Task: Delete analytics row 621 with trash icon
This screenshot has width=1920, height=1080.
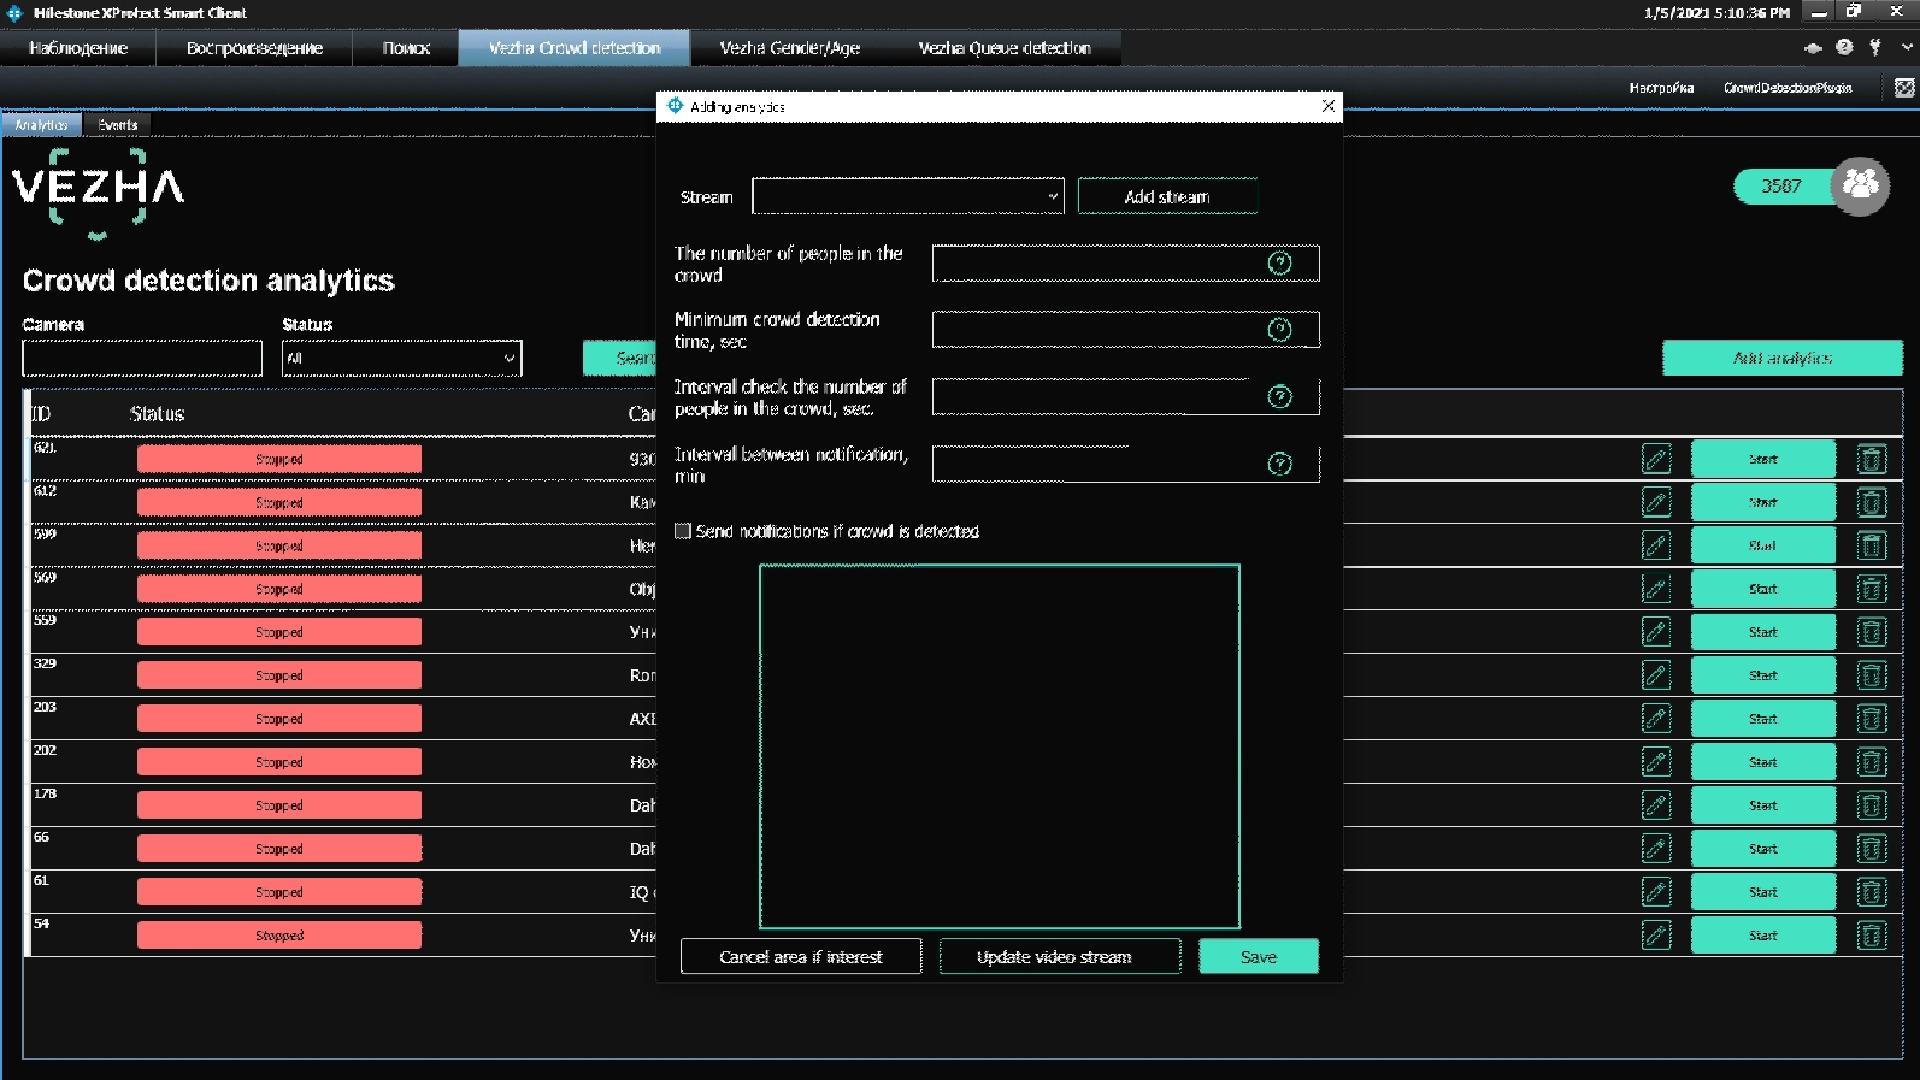Action: [x=1871, y=459]
